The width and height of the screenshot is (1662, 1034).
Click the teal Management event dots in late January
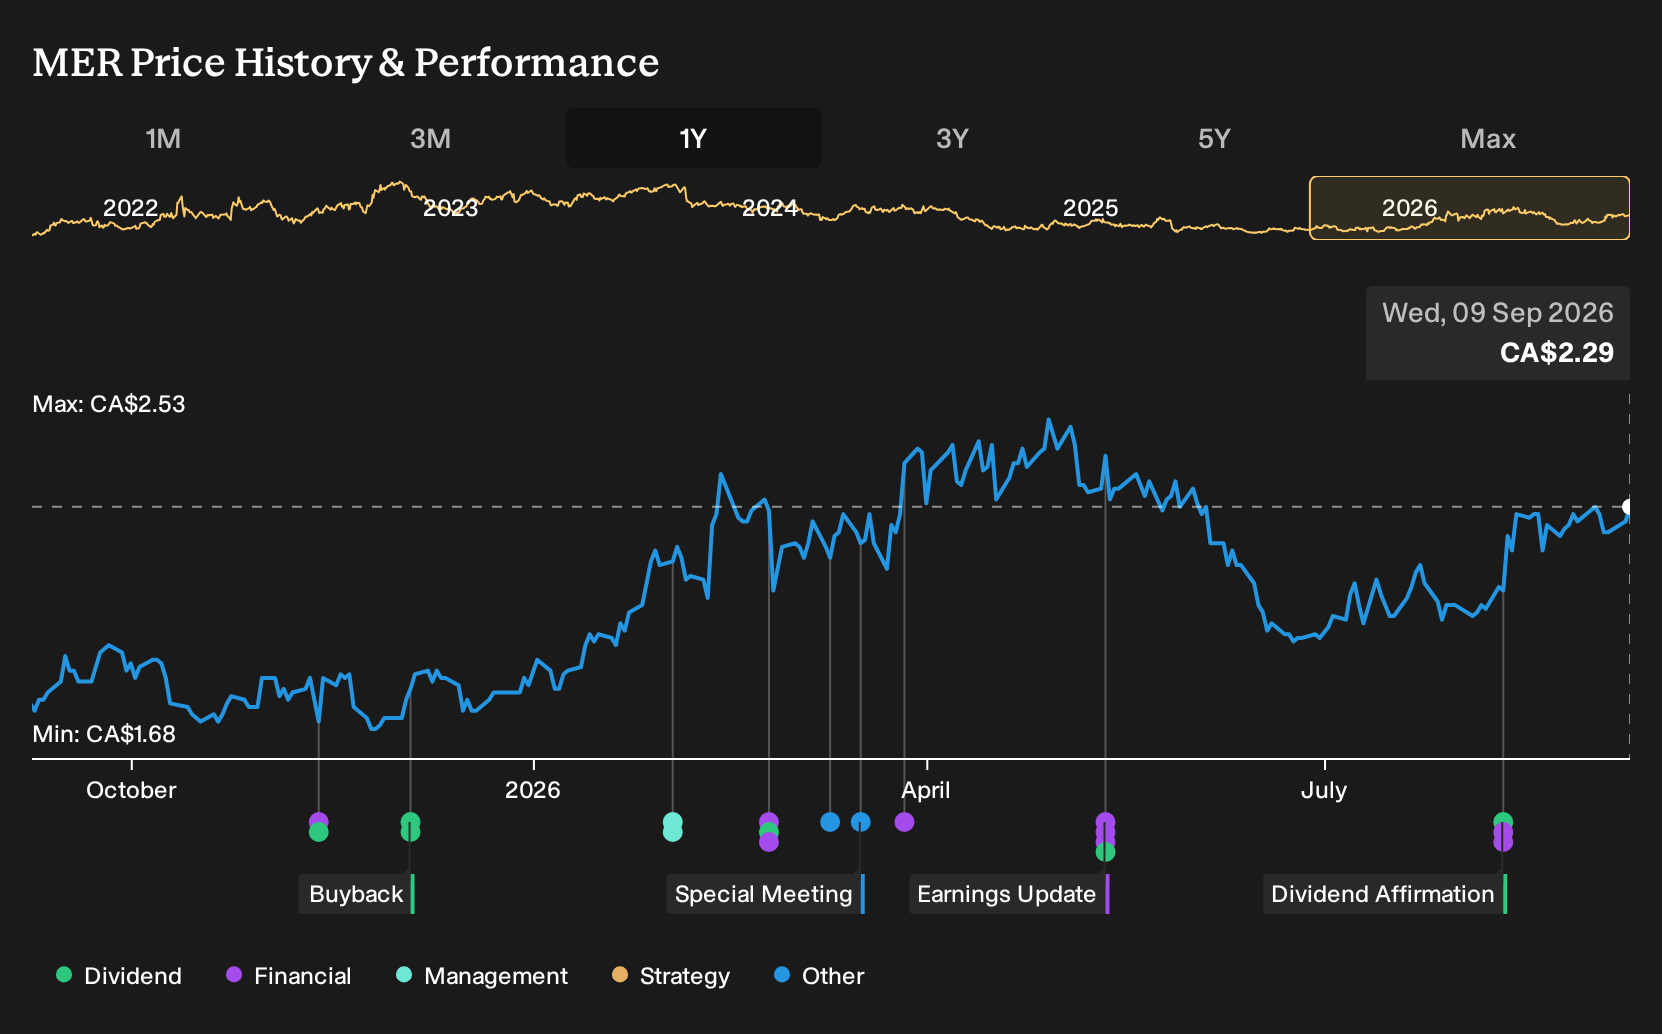point(673,827)
